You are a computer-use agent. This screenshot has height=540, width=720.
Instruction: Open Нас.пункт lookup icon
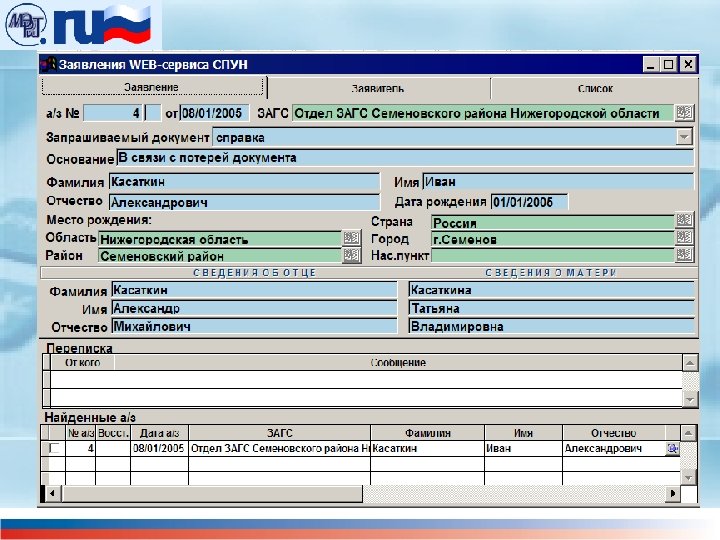(684, 255)
